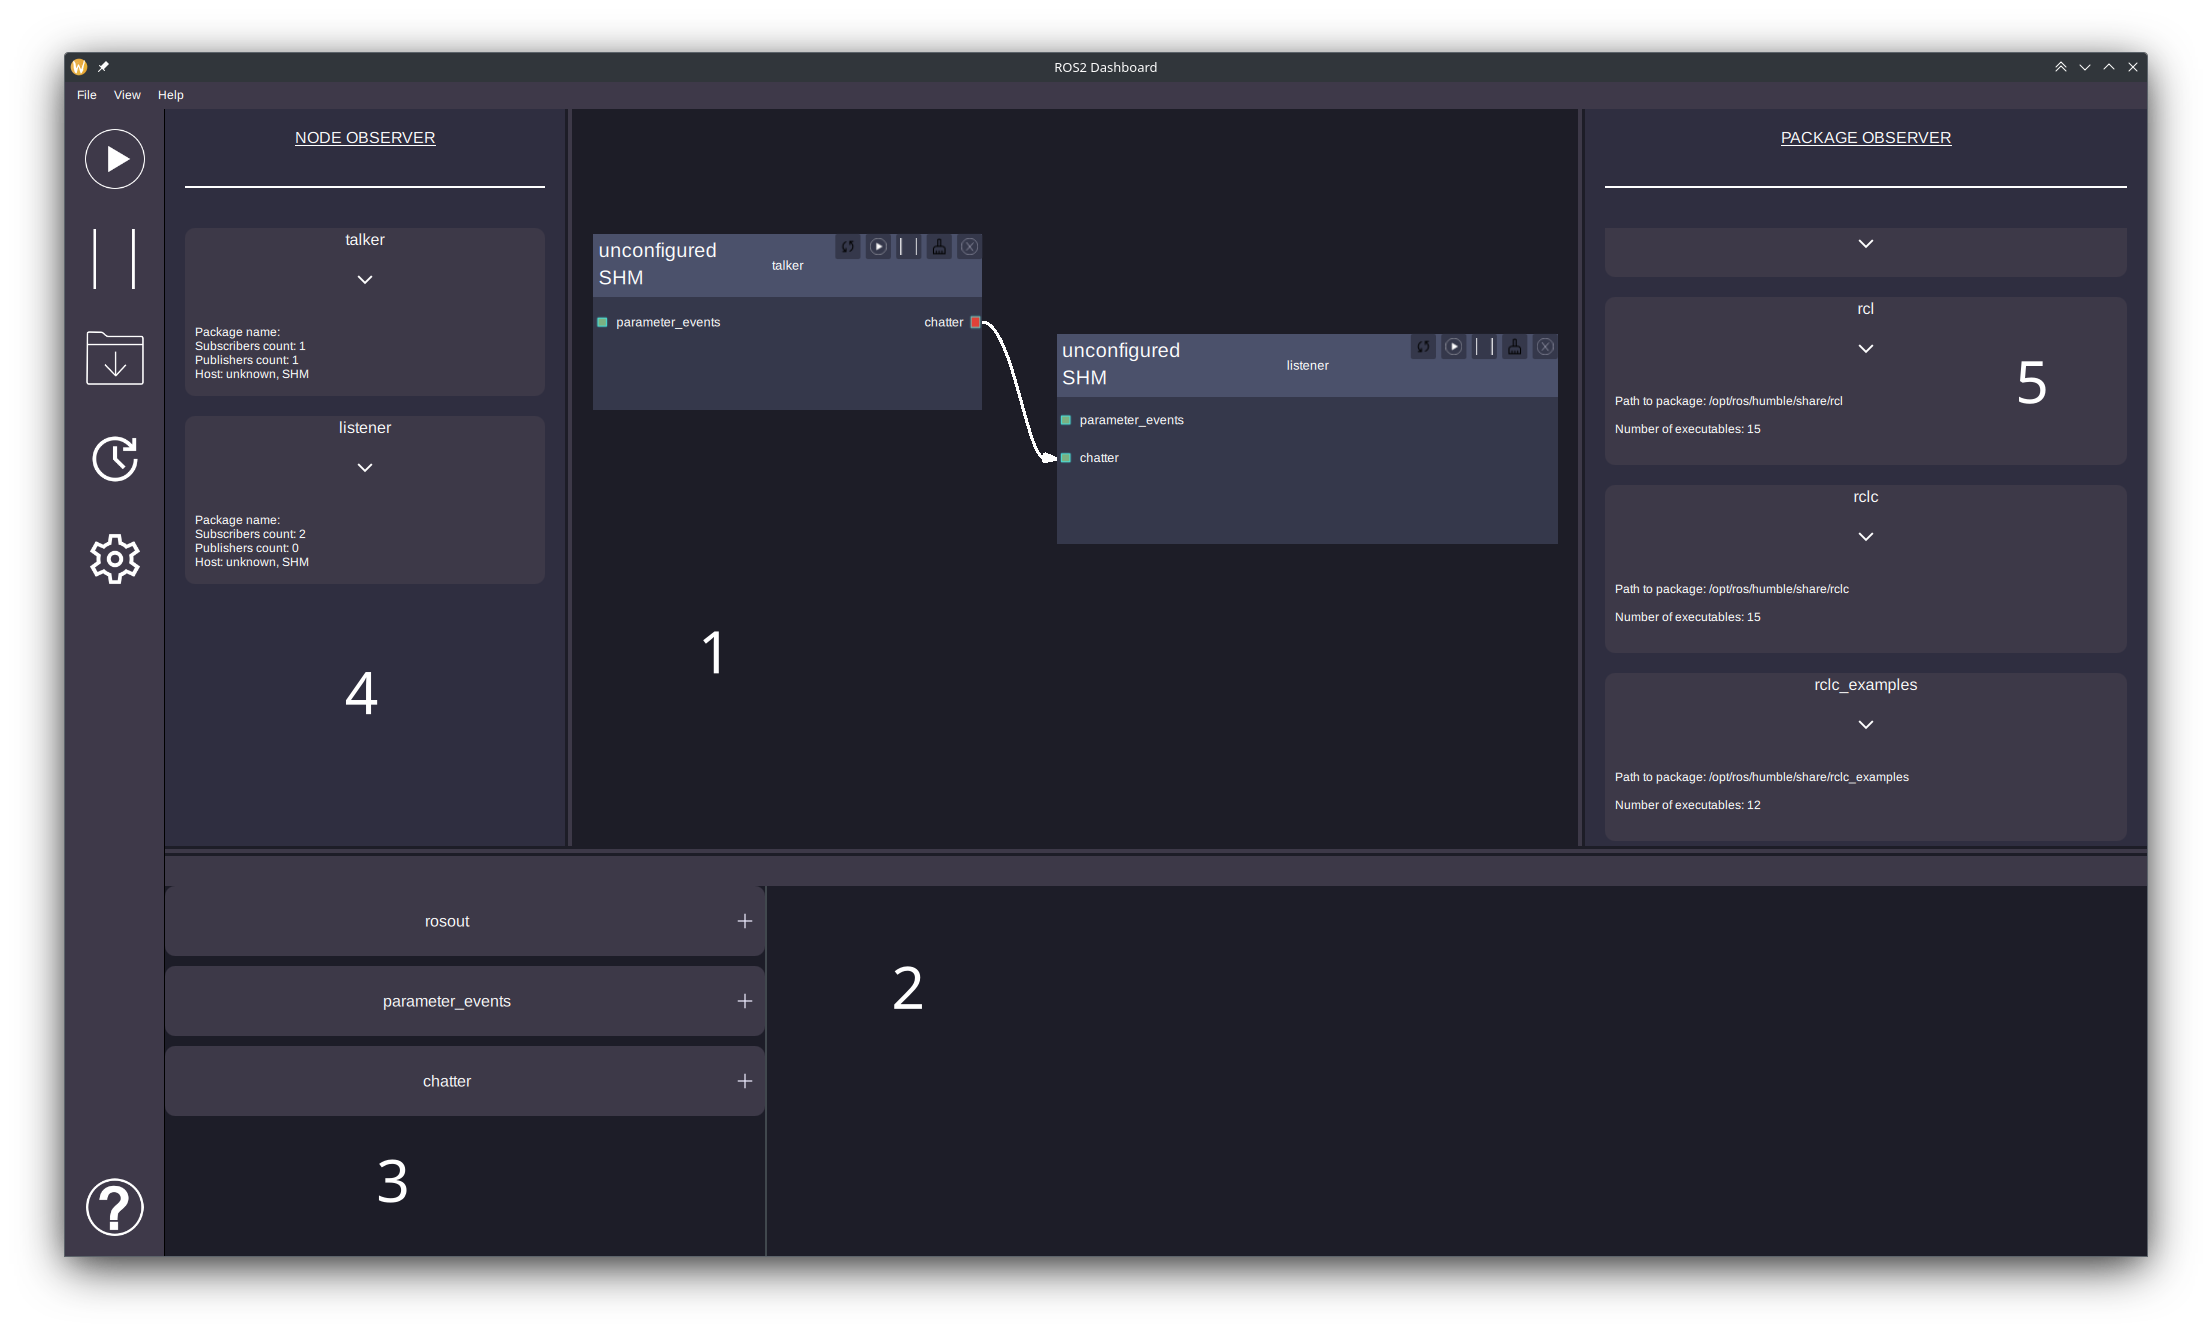Click the pause icon on listener node
Screen dimensions: 2212x1333
1484,347
